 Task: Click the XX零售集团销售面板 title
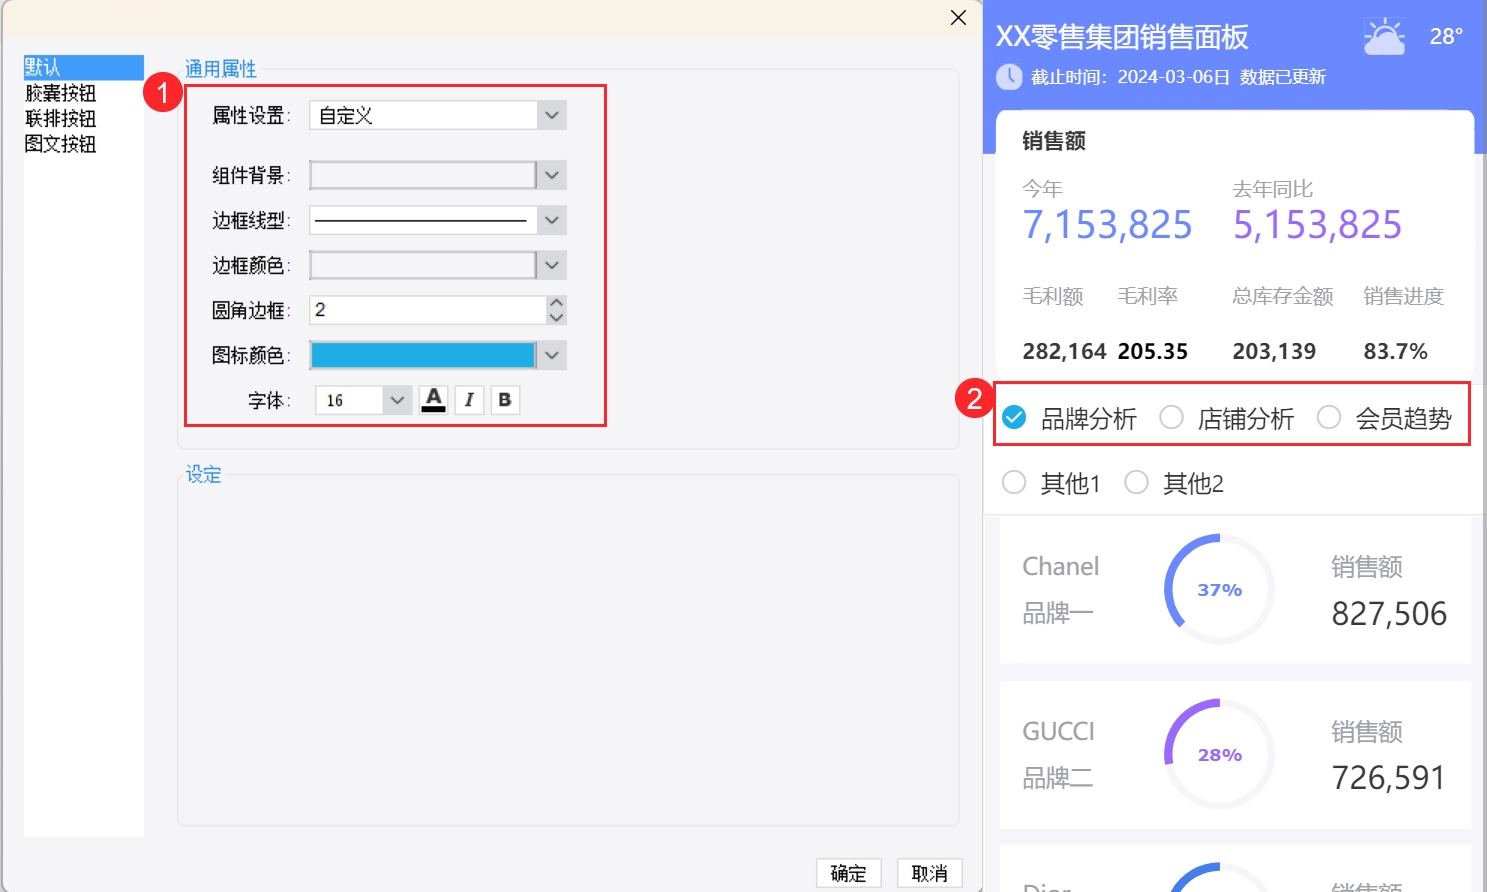tap(1122, 37)
